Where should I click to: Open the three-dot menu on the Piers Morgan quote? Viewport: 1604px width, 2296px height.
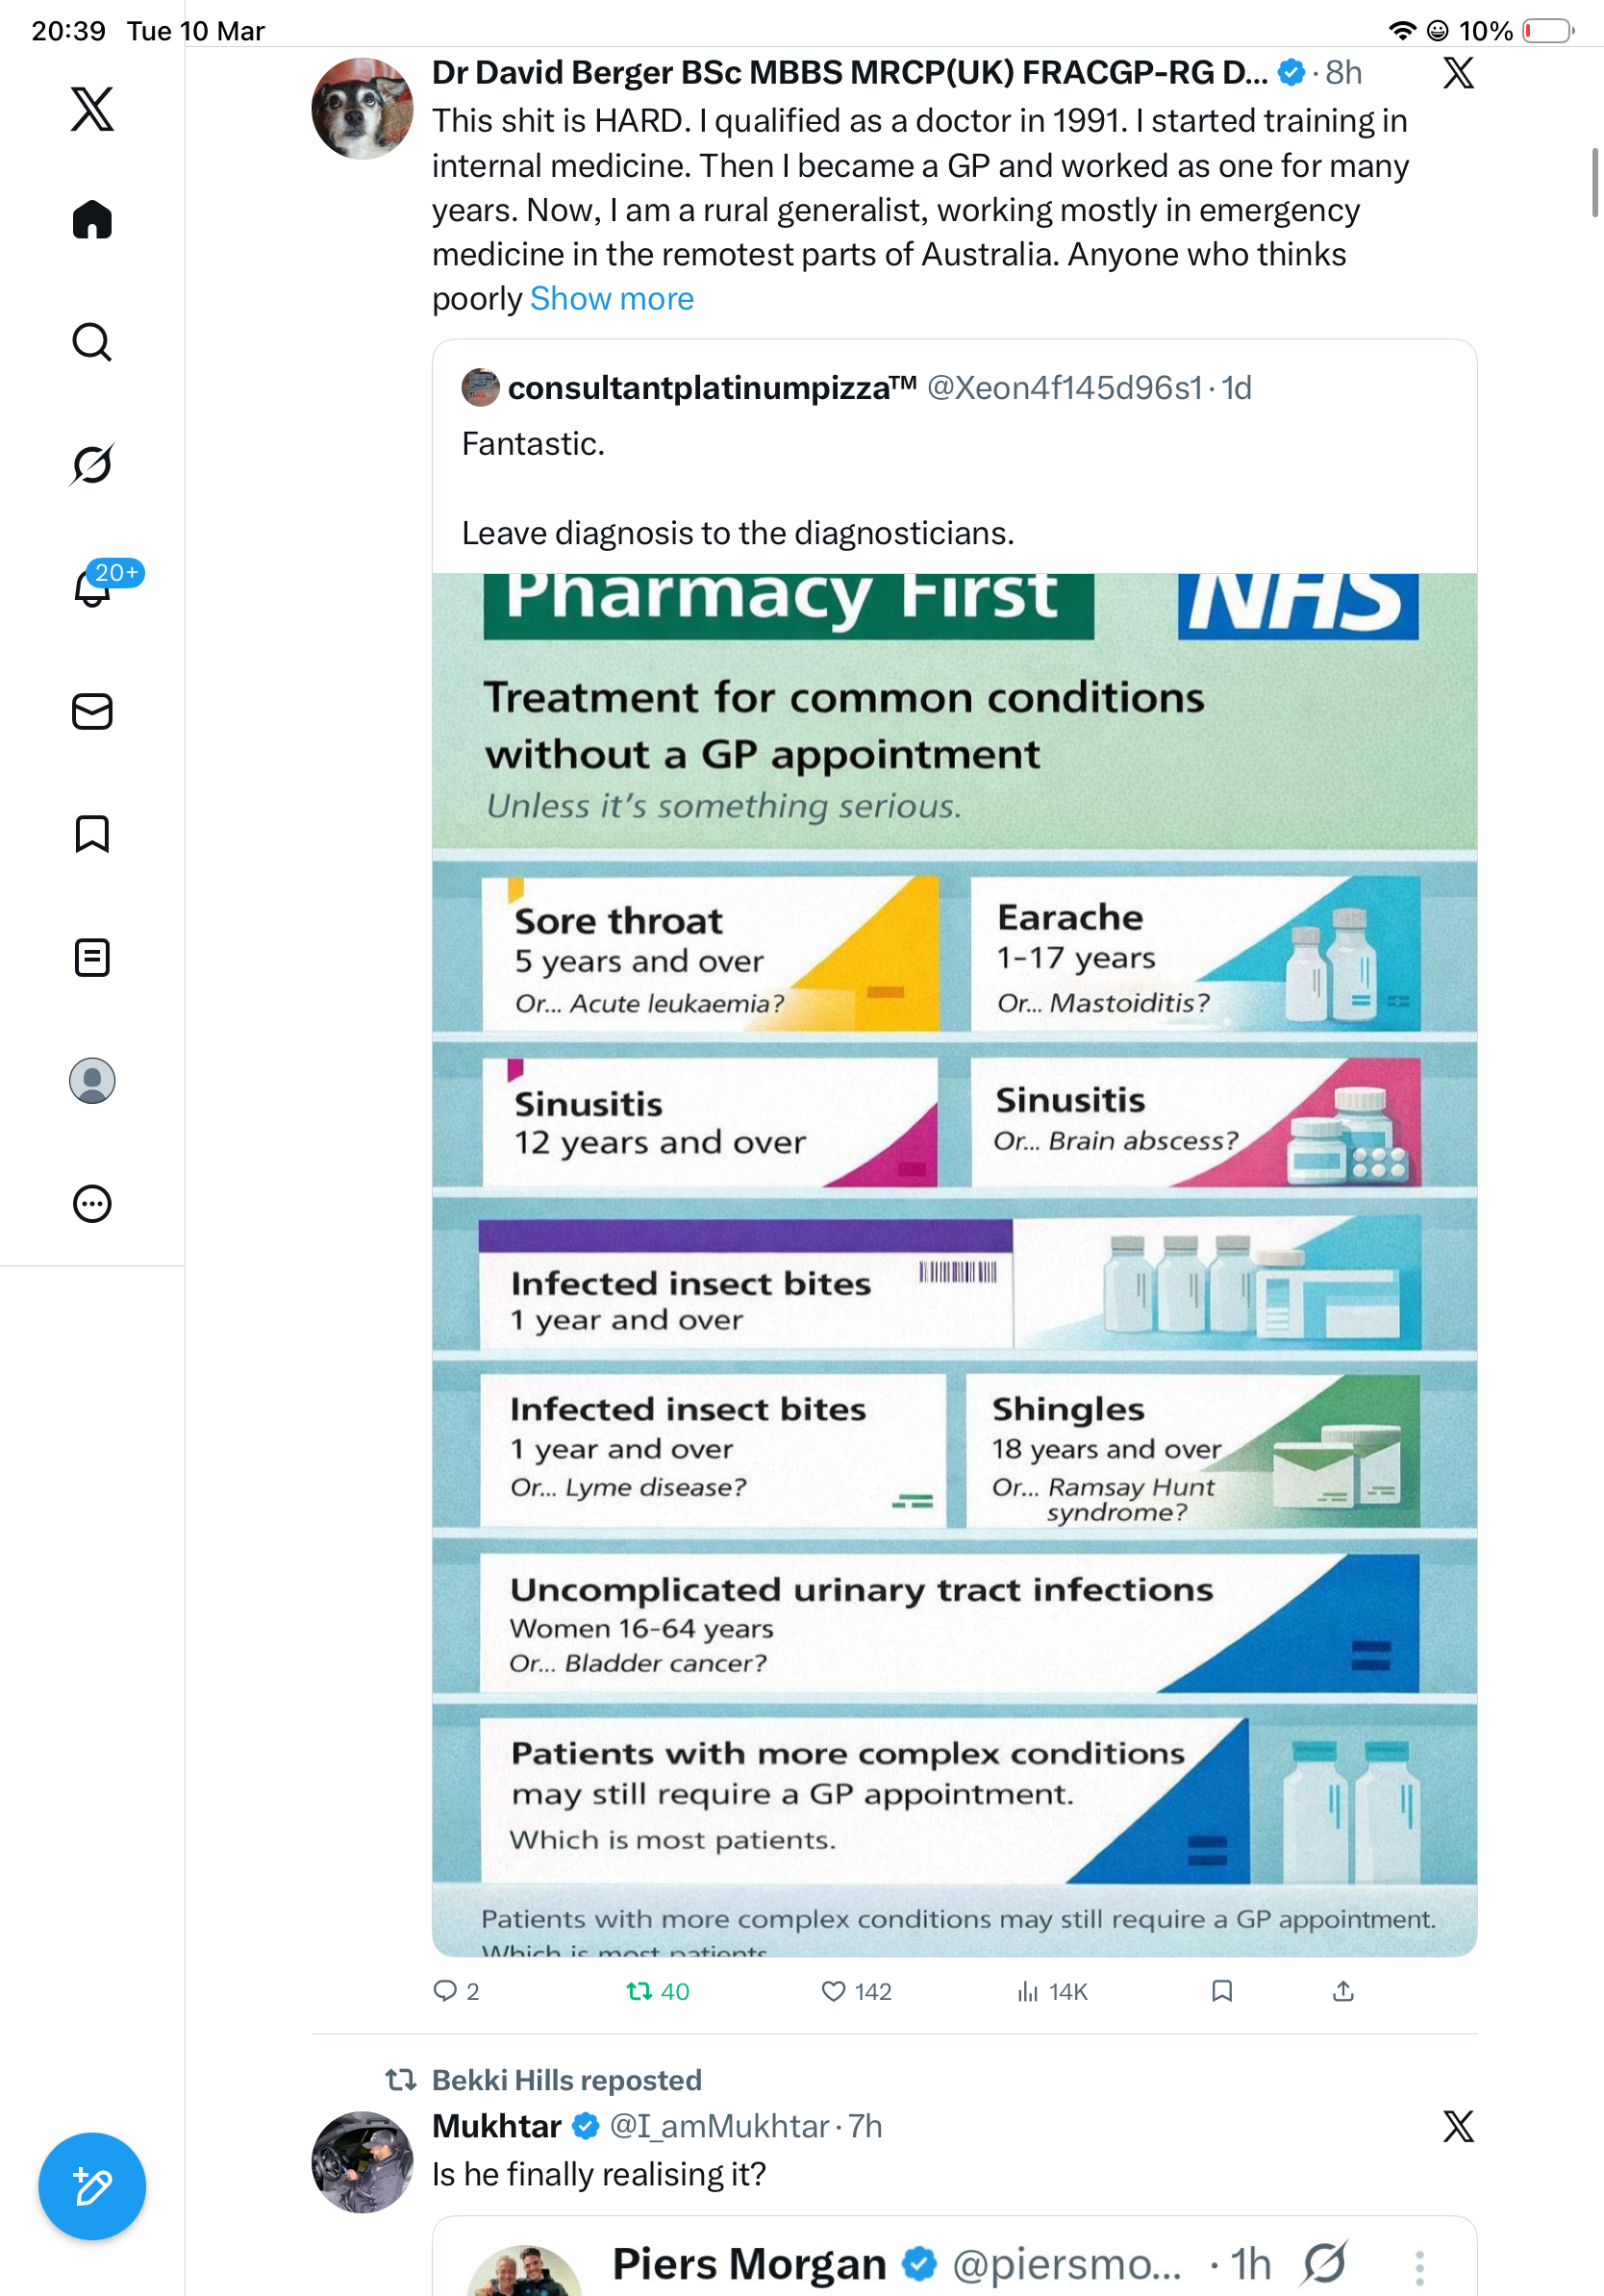(1419, 2268)
